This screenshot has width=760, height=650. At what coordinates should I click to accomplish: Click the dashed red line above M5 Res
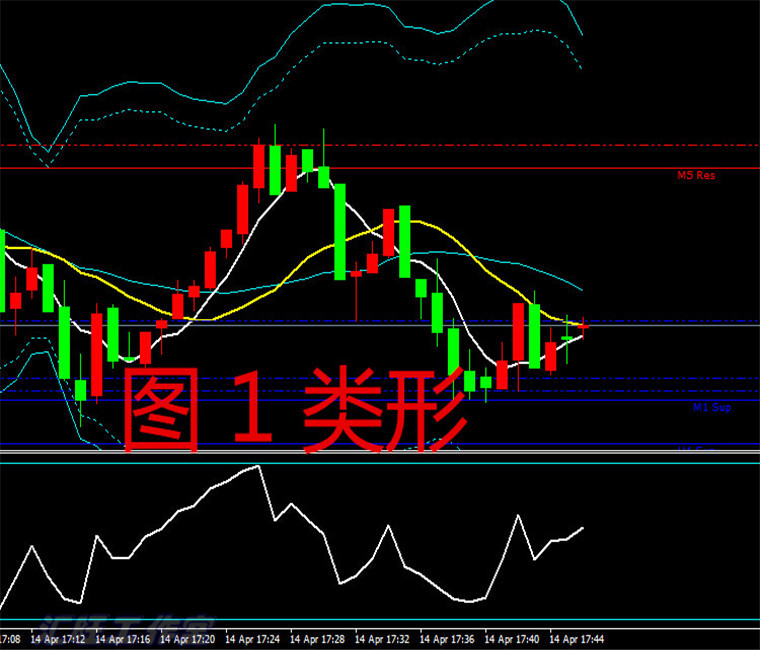500,145
